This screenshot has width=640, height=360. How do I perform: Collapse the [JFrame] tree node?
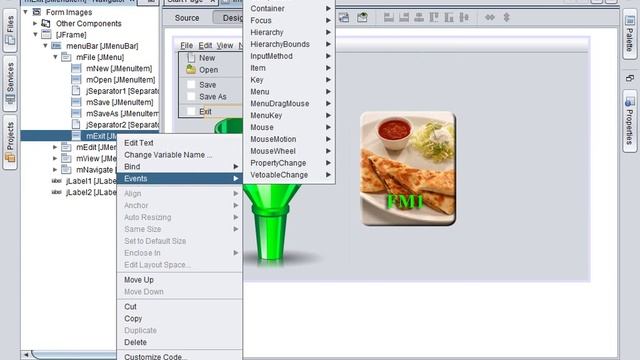point(36,34)
